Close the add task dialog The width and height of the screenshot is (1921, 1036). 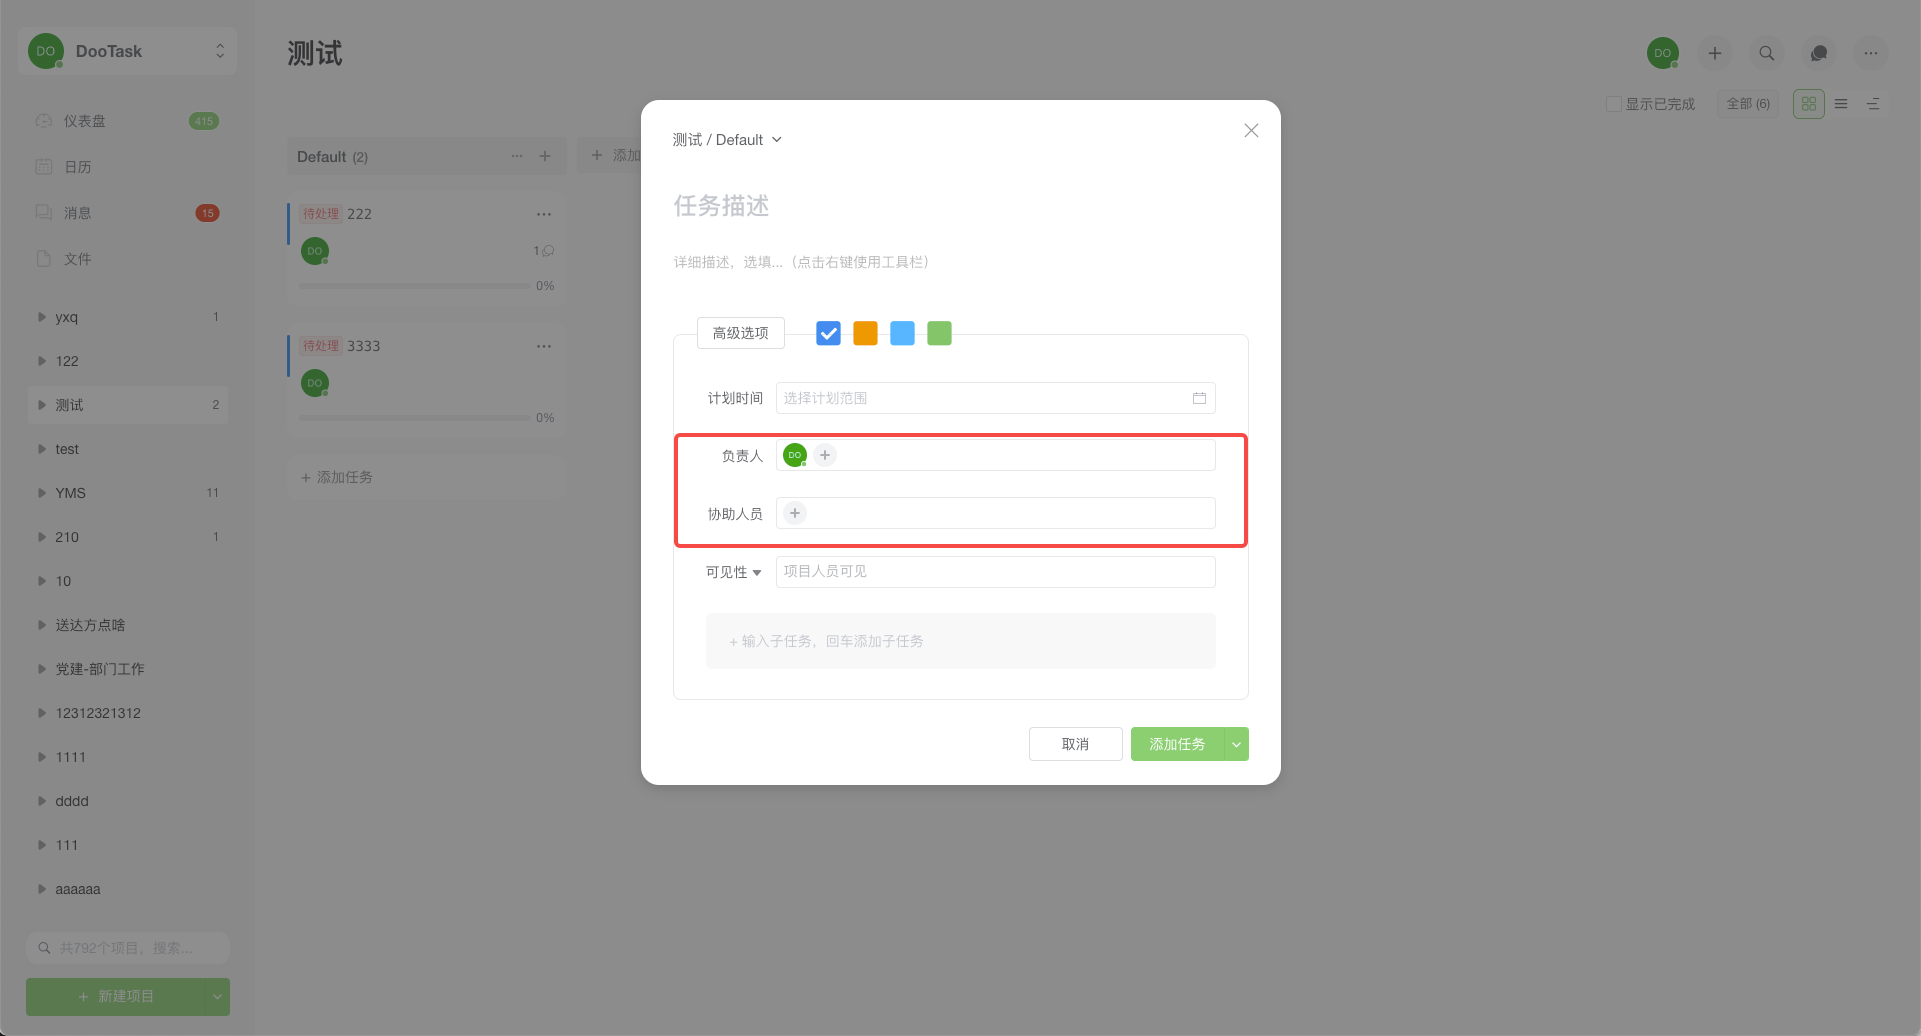pyautogui.click(x=1251, y=131)
